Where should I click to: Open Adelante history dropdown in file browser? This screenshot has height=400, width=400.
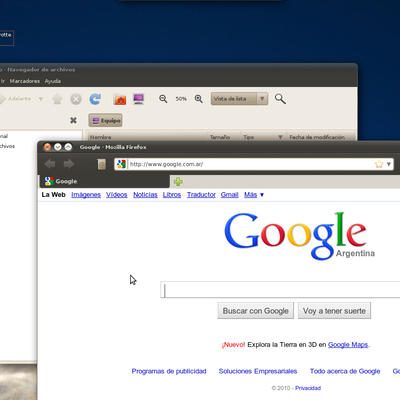point(41,99)
